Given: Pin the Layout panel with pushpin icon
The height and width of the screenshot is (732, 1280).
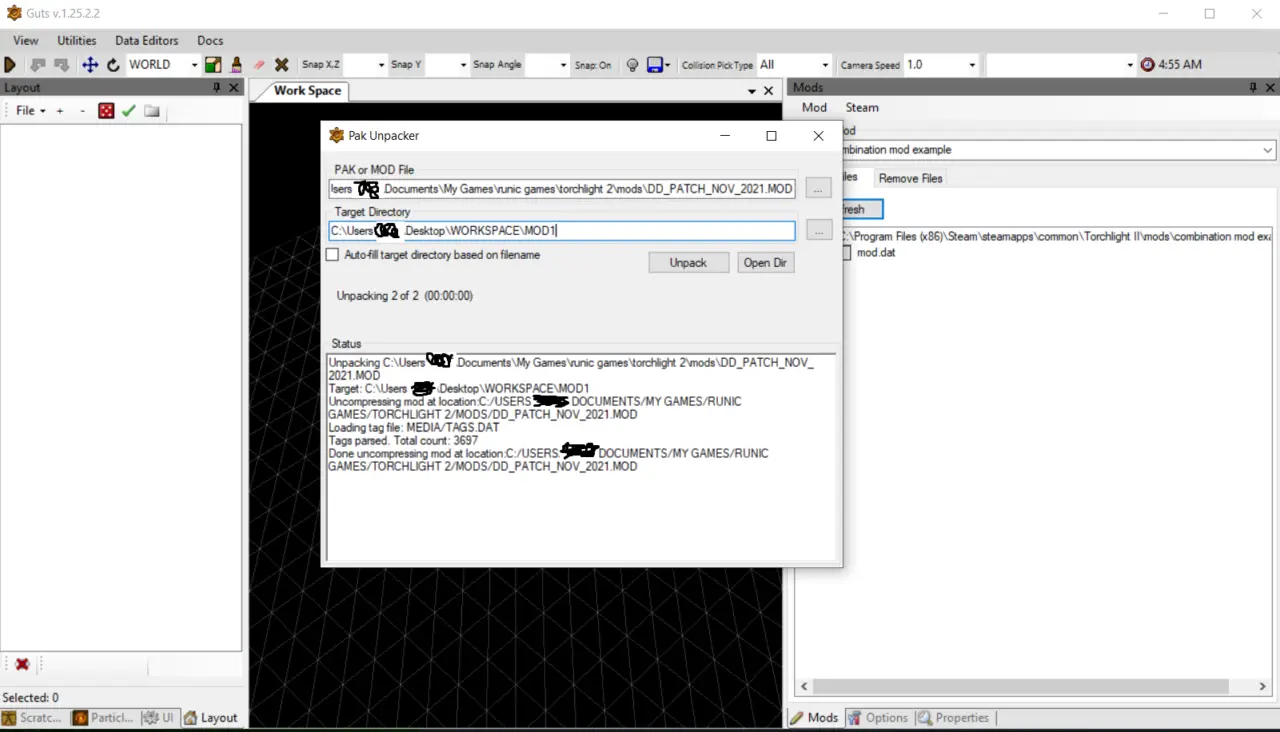Looking at the screenshot, I should point(217,88).
